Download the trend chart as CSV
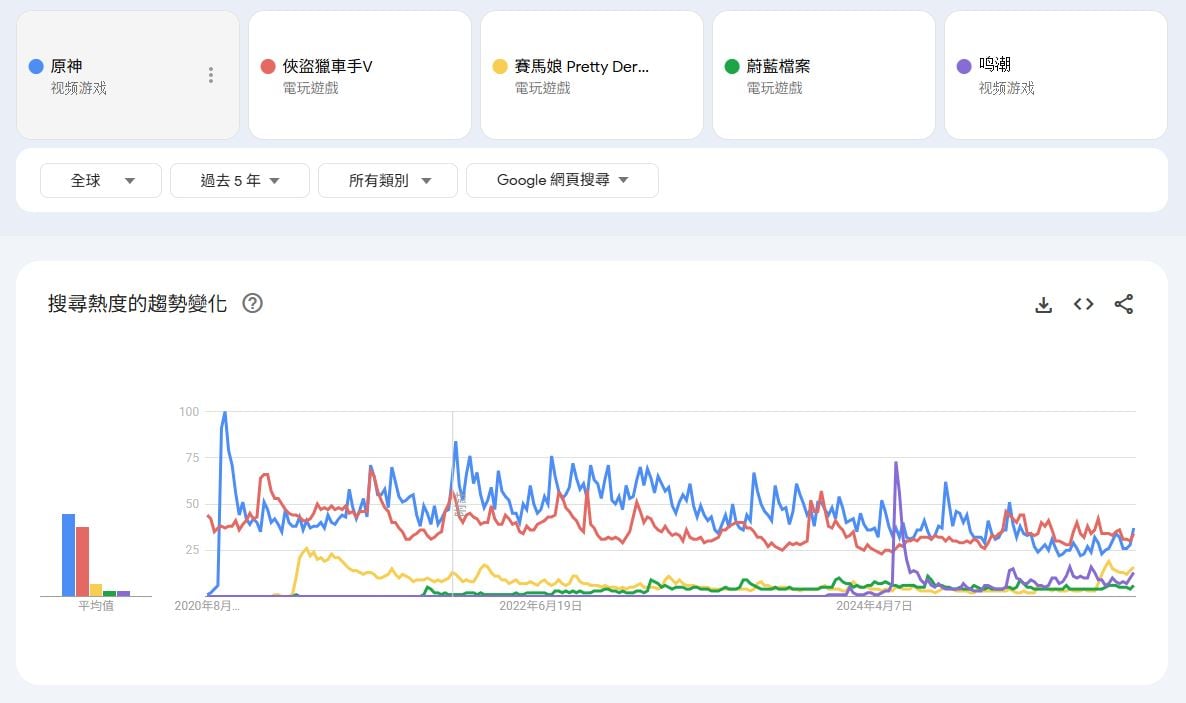 click(1043, 304)
